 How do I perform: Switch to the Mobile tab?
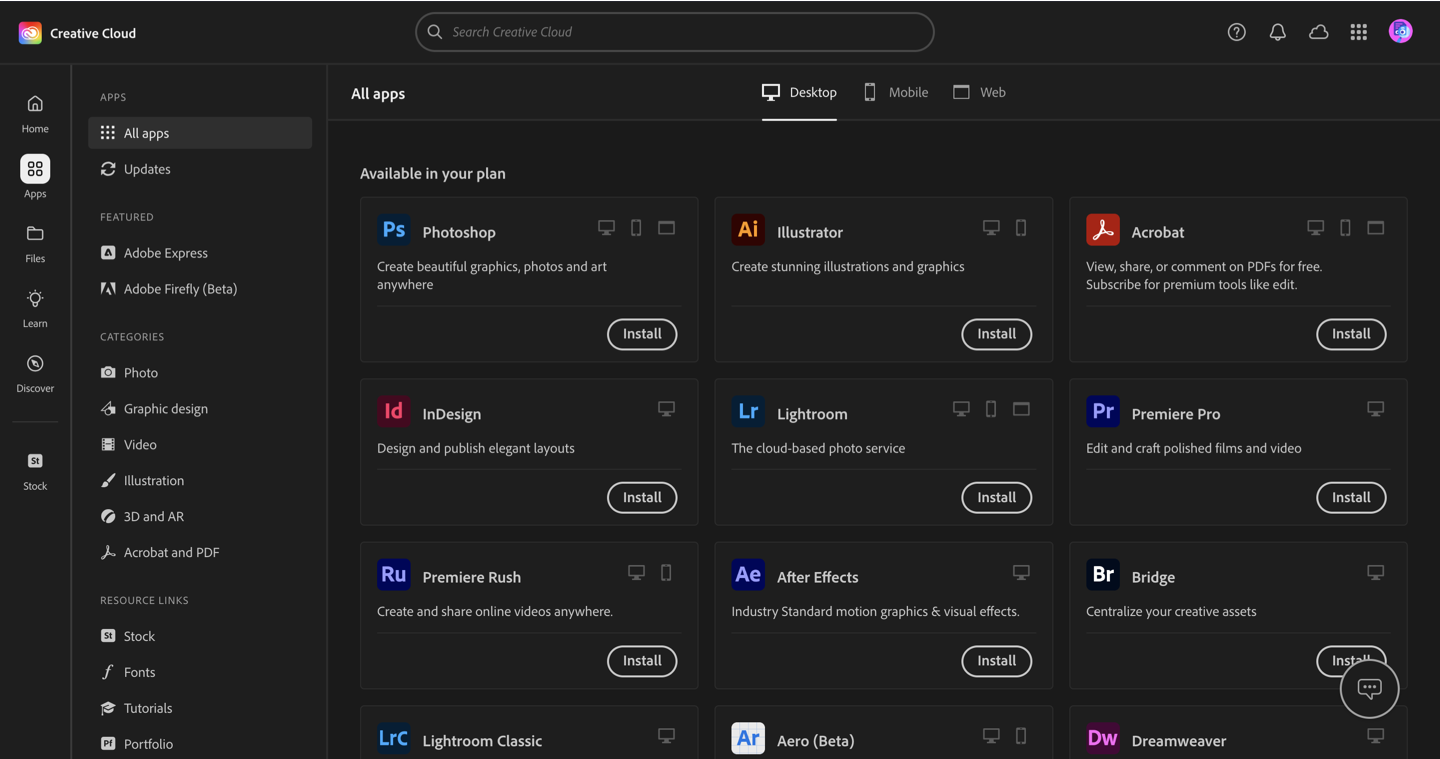pyautogui.click(x=896, y=92)
